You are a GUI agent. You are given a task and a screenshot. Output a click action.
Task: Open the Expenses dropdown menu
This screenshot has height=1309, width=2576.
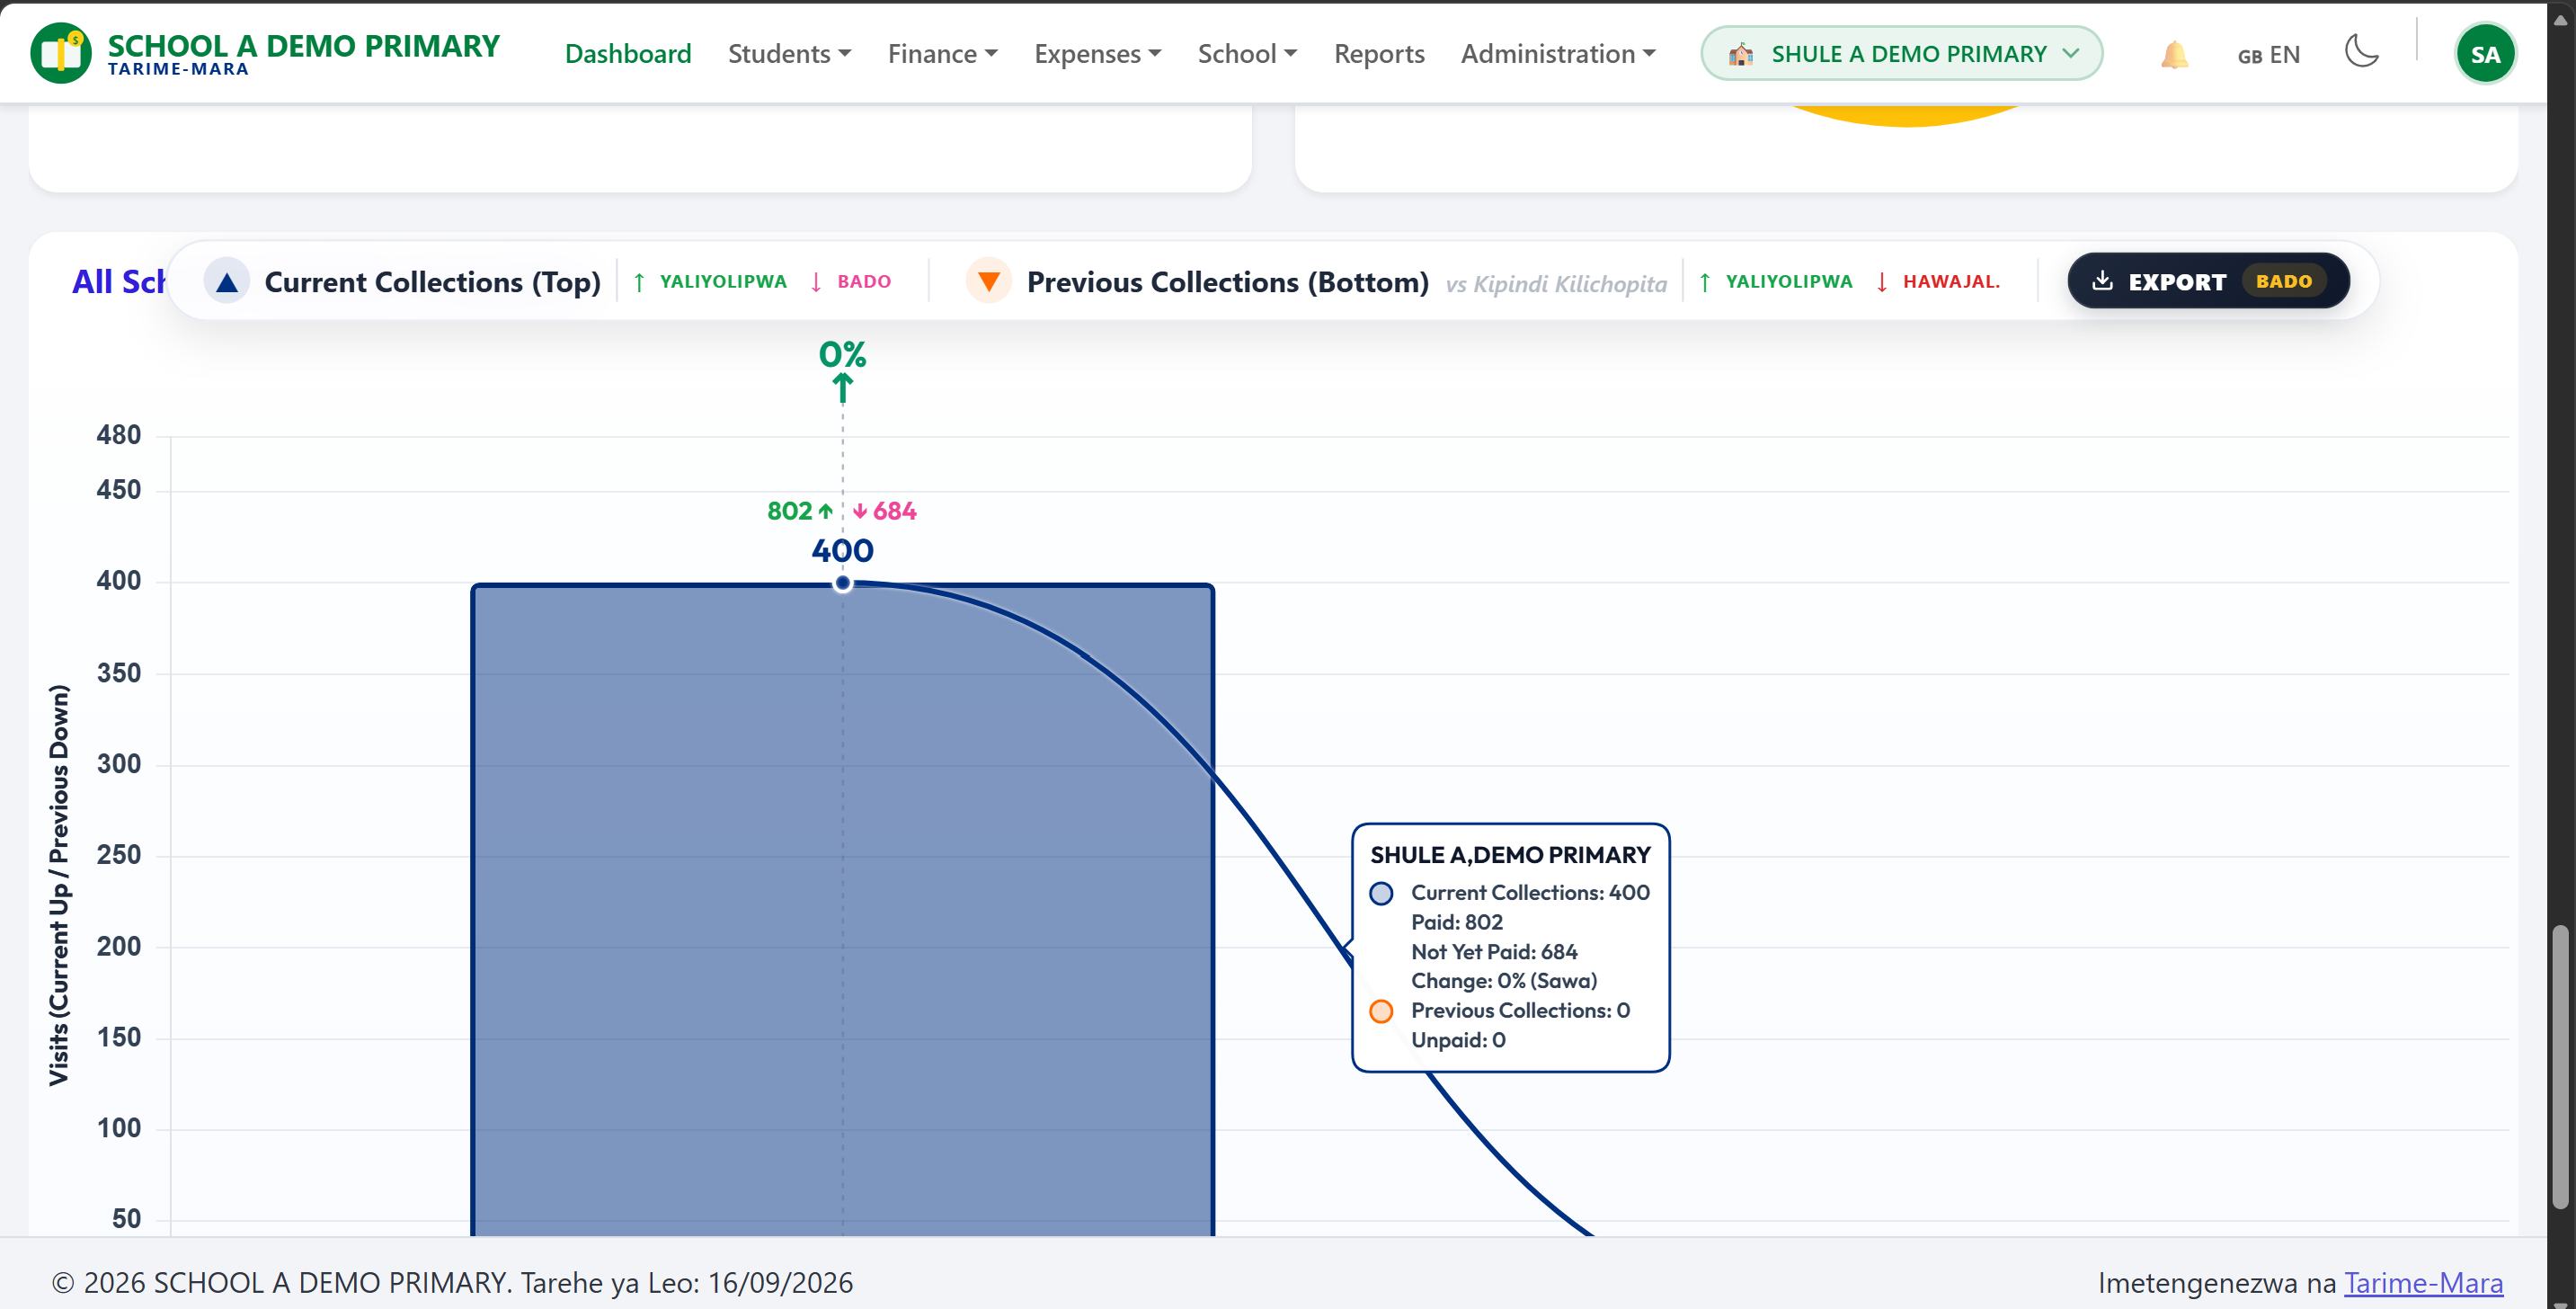(x=1097, y=54)
